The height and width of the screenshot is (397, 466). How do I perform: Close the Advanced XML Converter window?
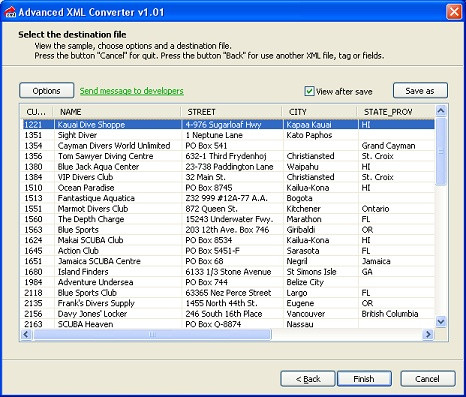454,12
